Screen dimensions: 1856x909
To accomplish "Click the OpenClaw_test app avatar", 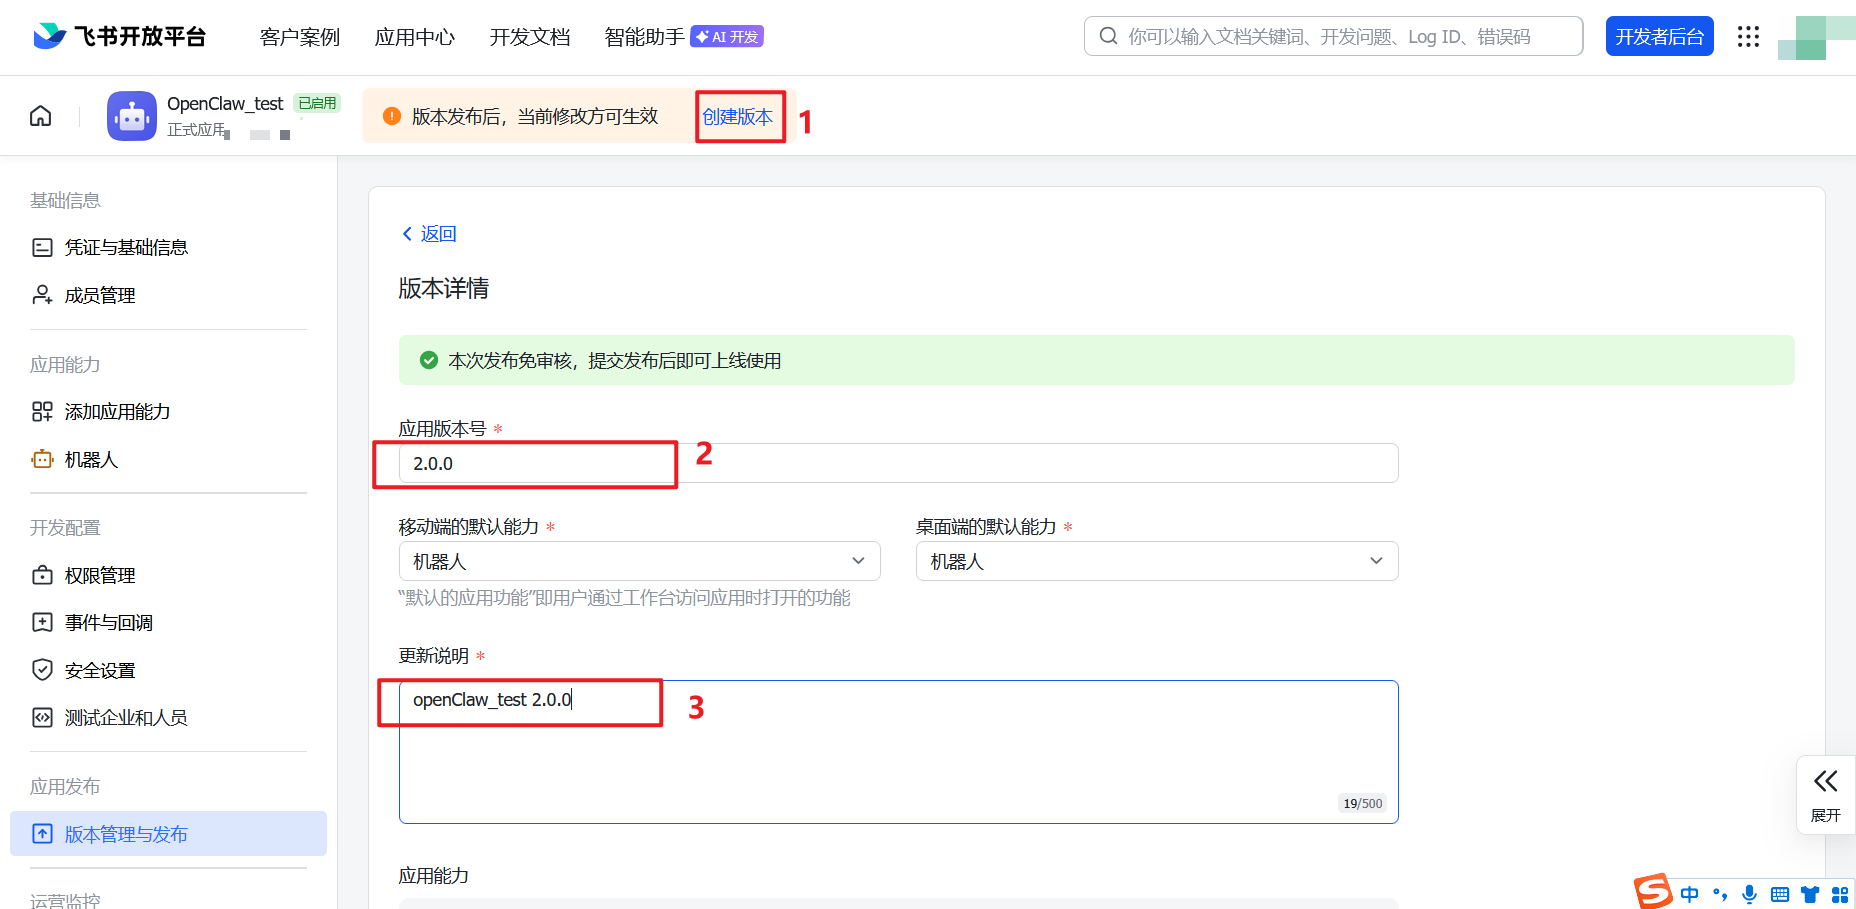I will (x=131, y=115).
